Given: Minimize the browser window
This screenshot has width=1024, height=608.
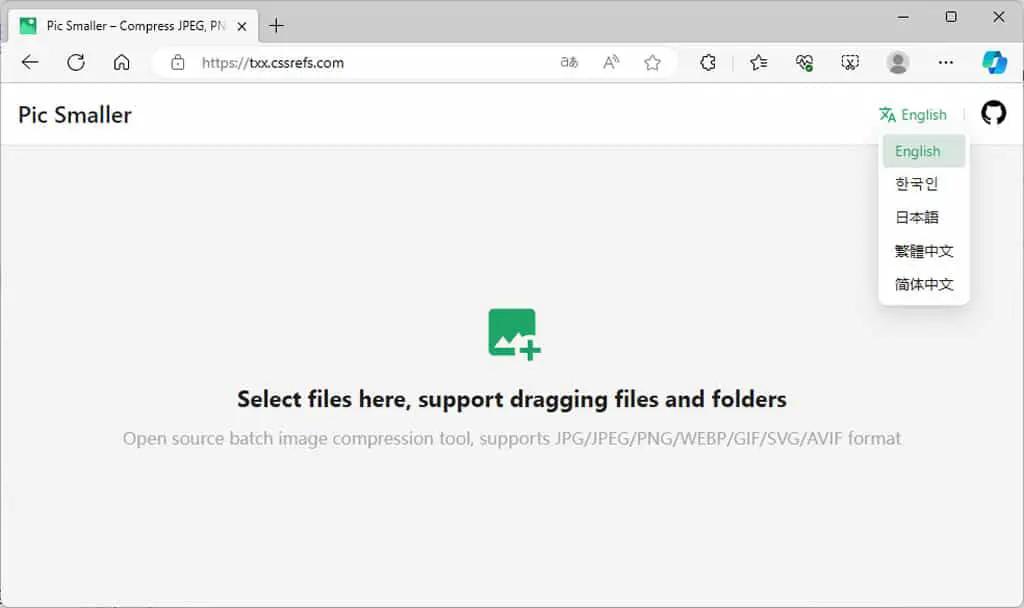Looking at the screenshot, I should (x=903, y=18).
